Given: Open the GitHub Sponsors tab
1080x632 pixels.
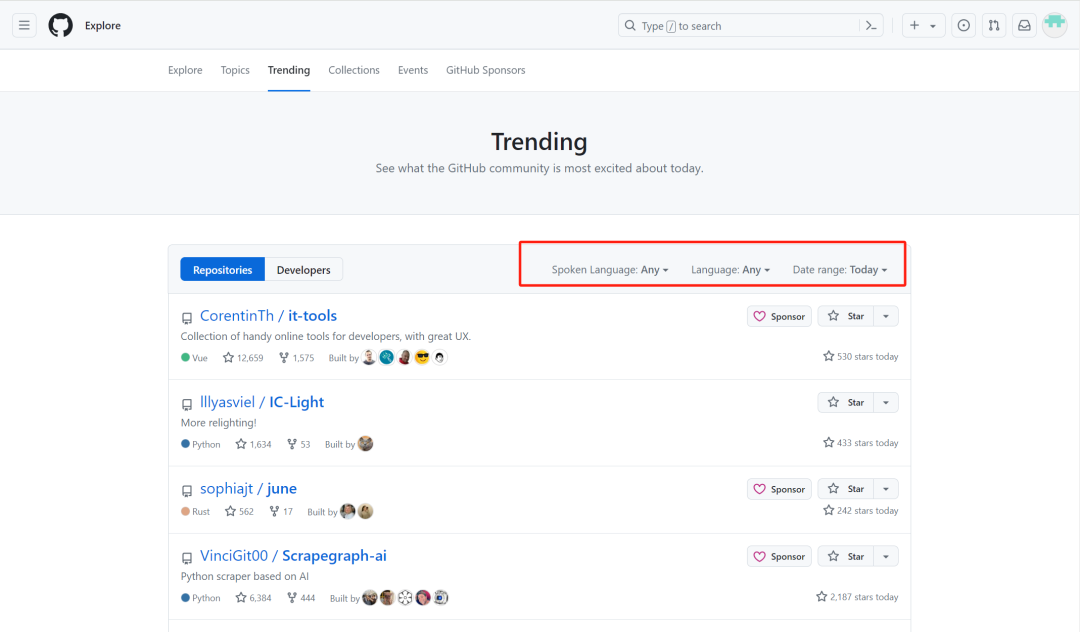Looking at the screenshot, I should pyautogui.click(x=486, y=70).
